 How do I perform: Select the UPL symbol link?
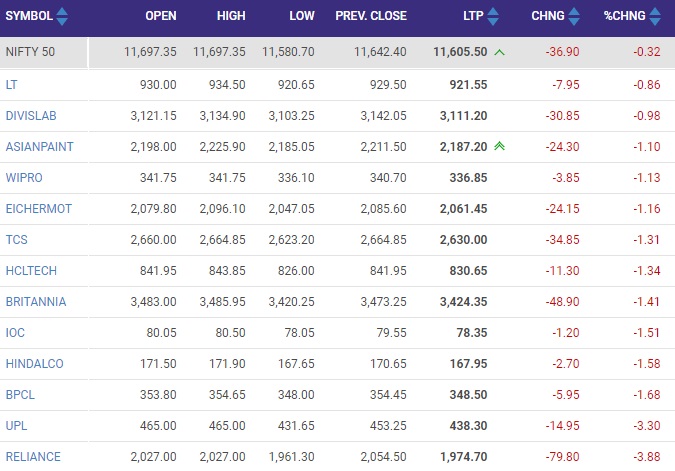(17, 425)
